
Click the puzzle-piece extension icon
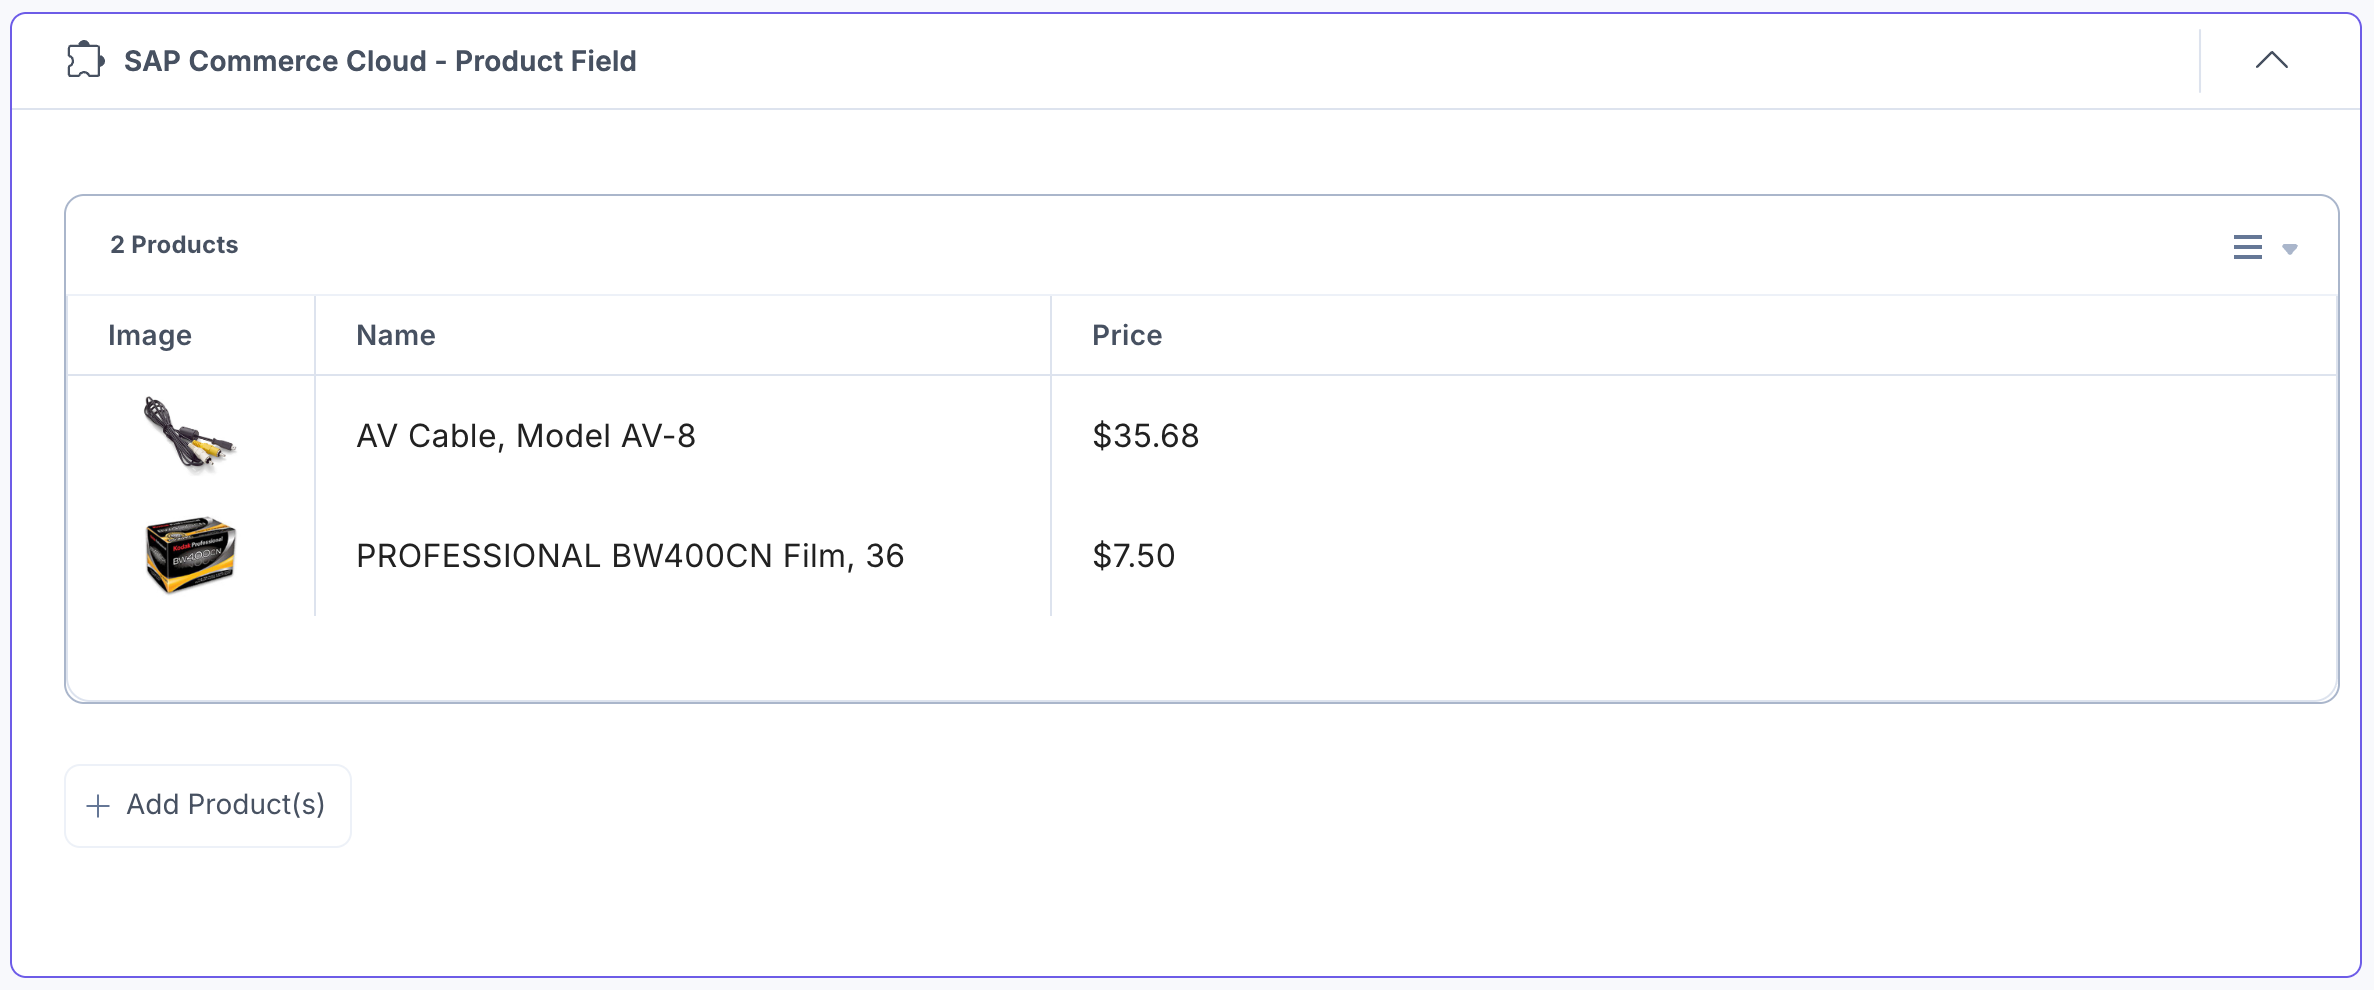(x=86, y=60)
